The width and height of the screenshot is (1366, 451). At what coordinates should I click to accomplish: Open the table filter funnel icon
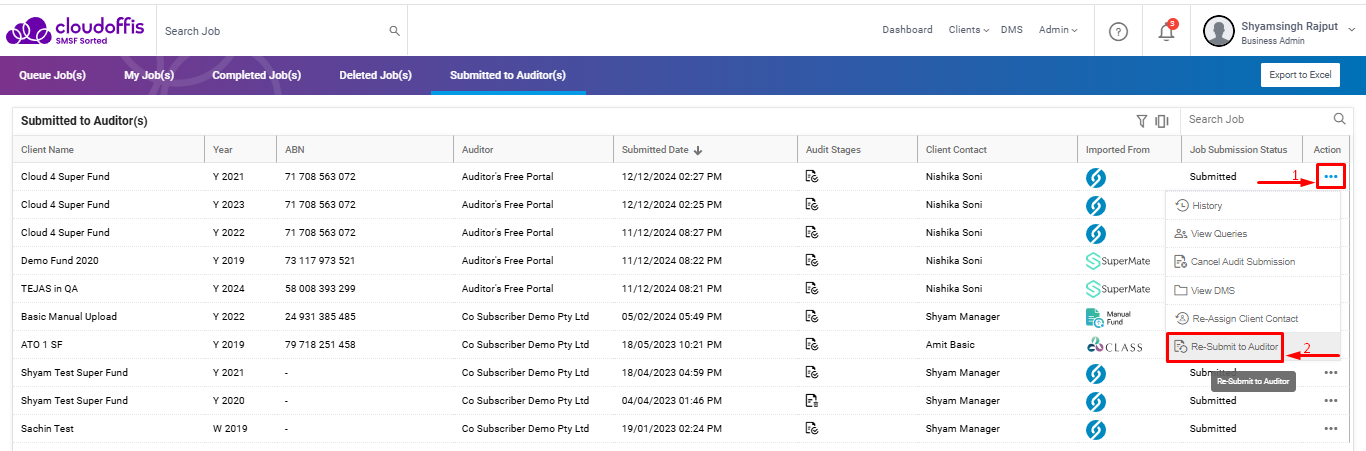coord(1142,121)
